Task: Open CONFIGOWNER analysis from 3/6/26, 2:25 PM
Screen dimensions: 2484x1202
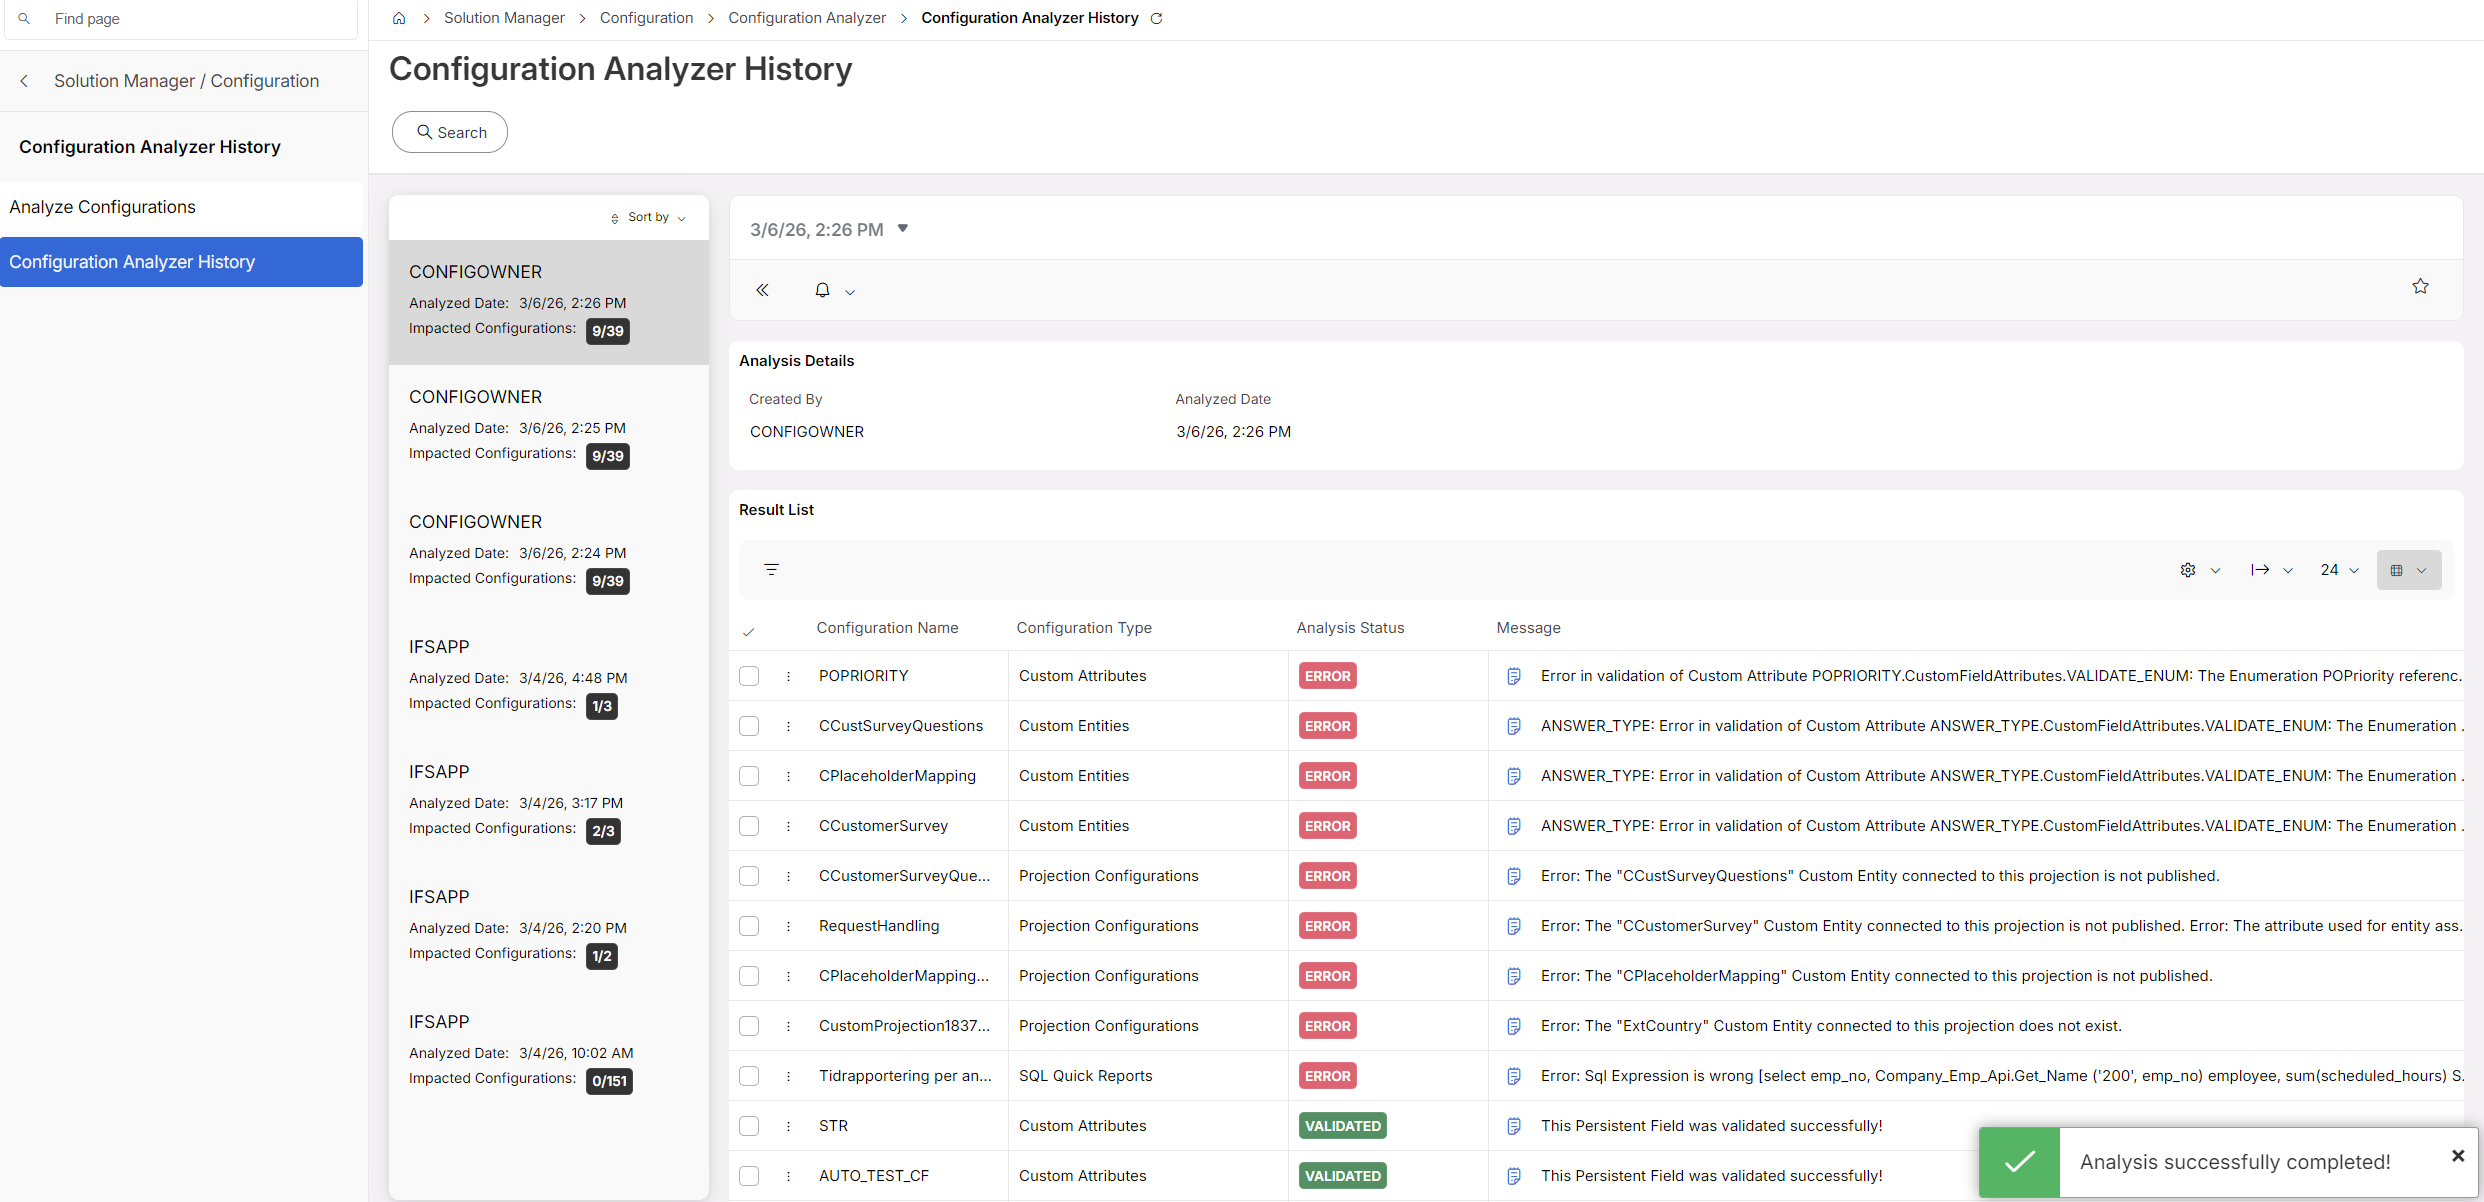Action: pyautogui.click(x=548, y=428)
